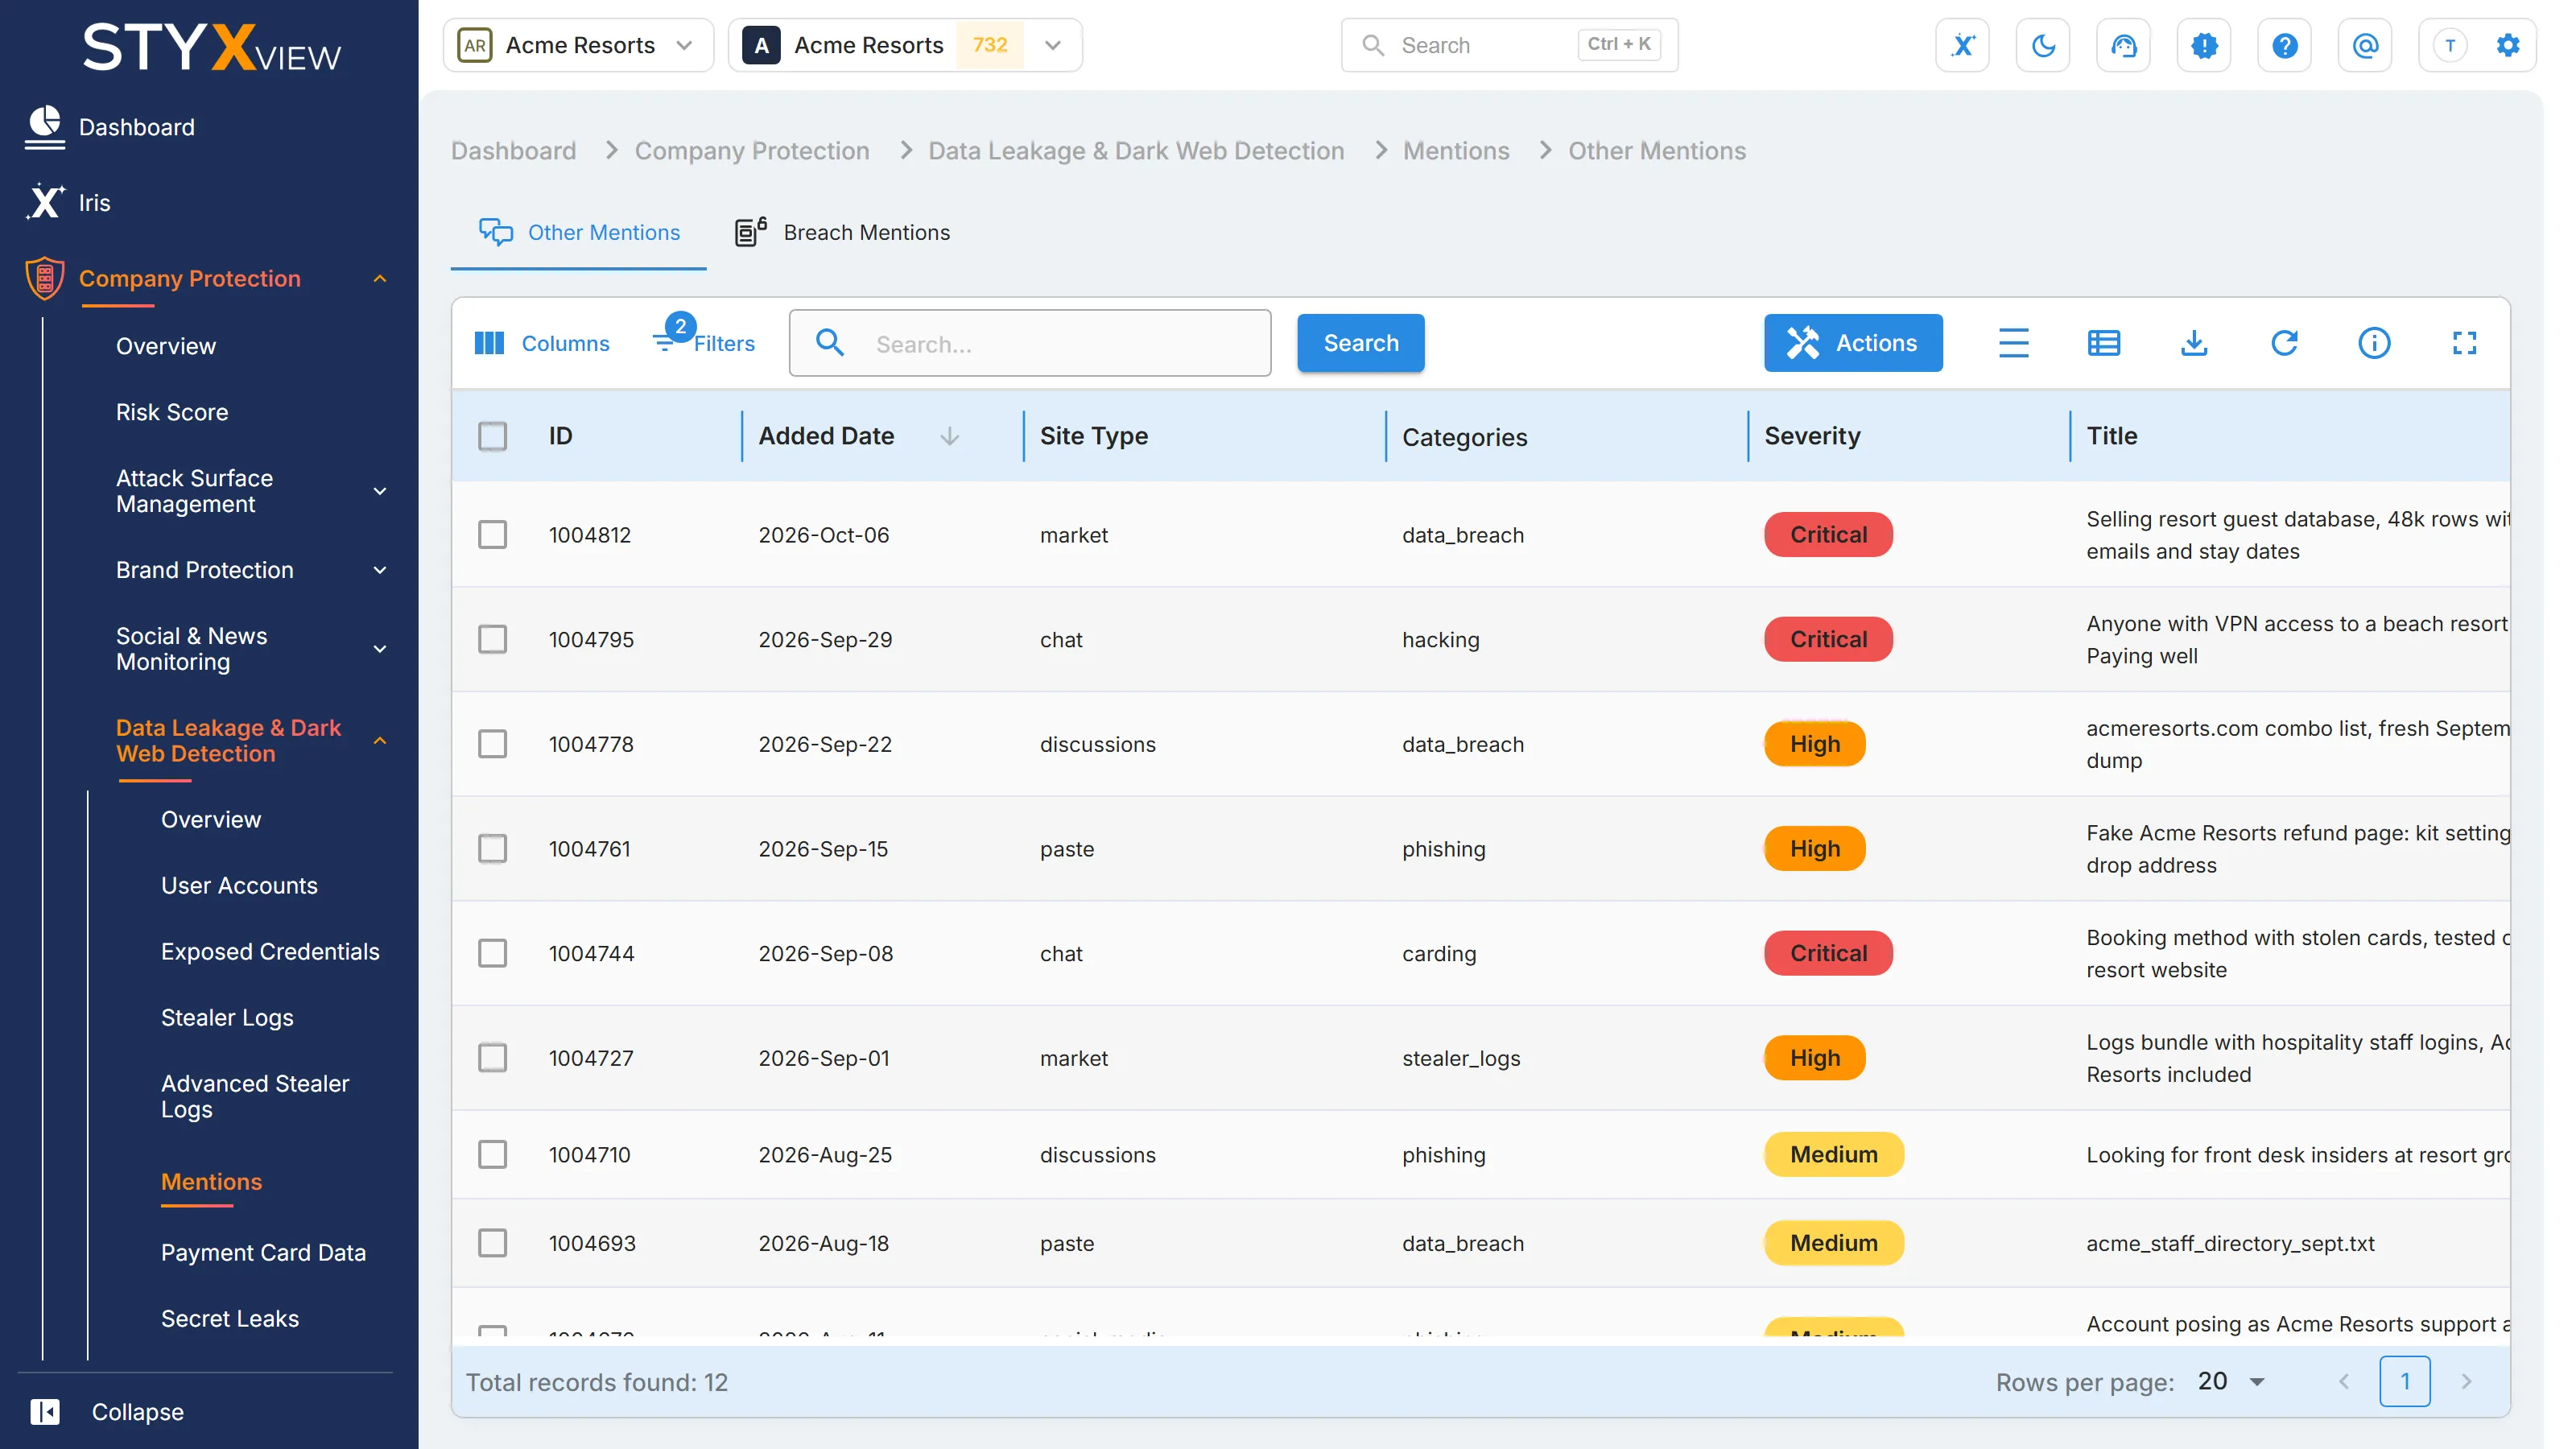Select row 1004778 checkbox
2576x1449 pixels.
492,744
